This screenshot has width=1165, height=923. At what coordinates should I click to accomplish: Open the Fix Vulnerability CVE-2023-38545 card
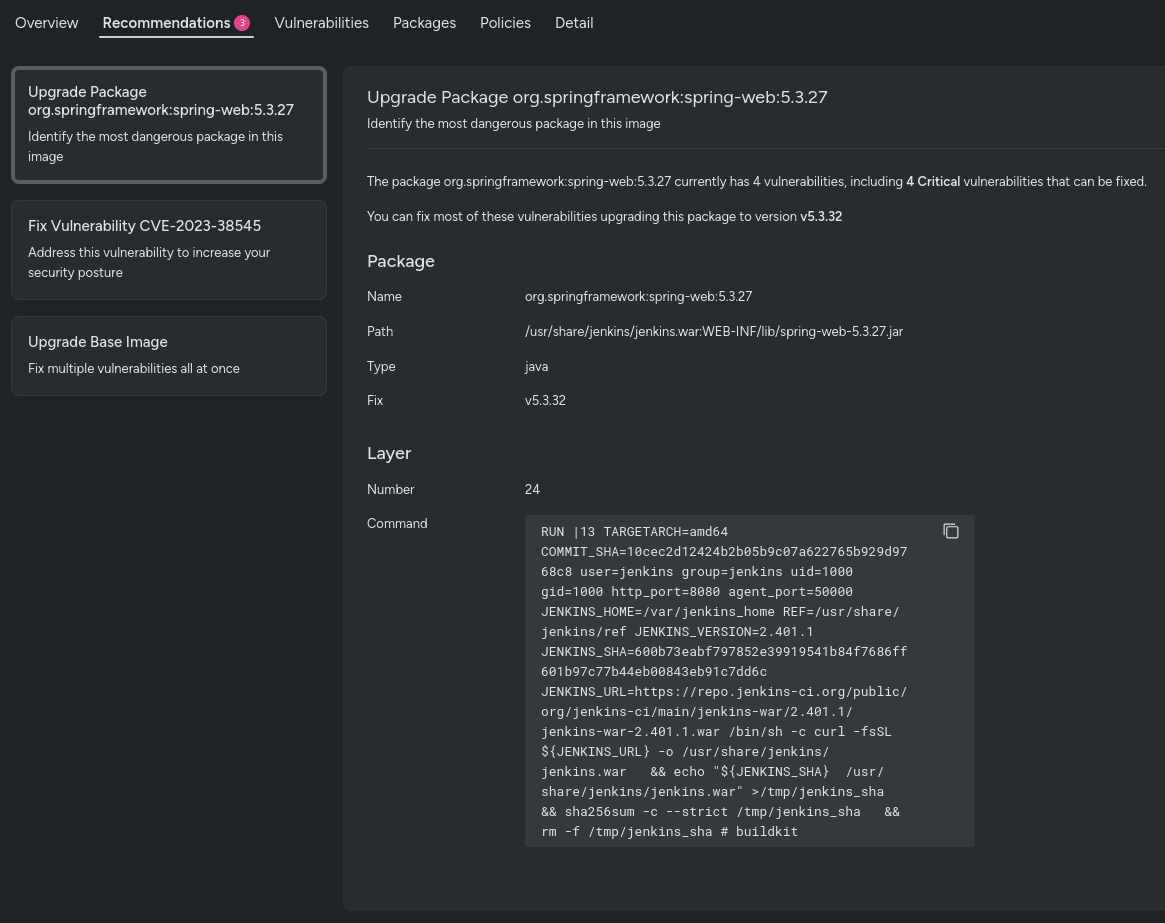tap(169, 250)
